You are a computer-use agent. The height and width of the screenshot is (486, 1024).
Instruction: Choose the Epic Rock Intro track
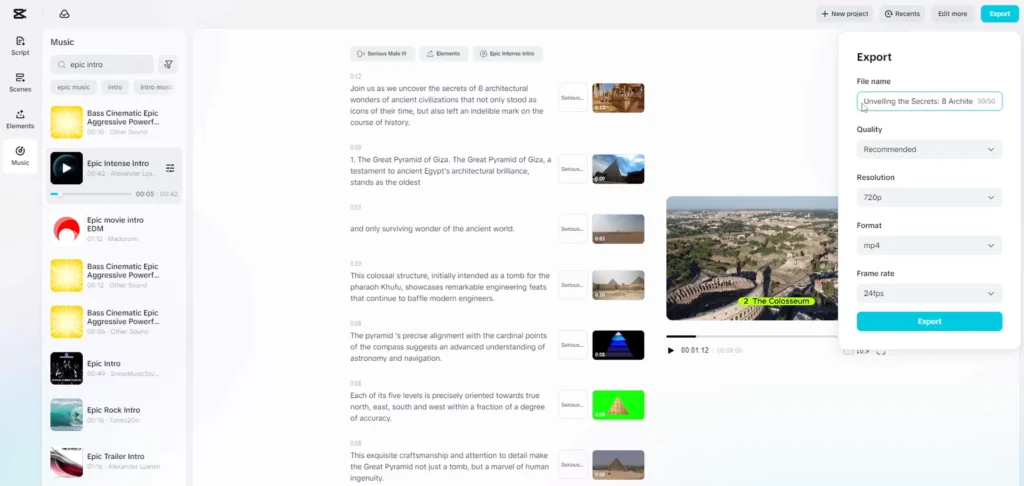[114, 415]
